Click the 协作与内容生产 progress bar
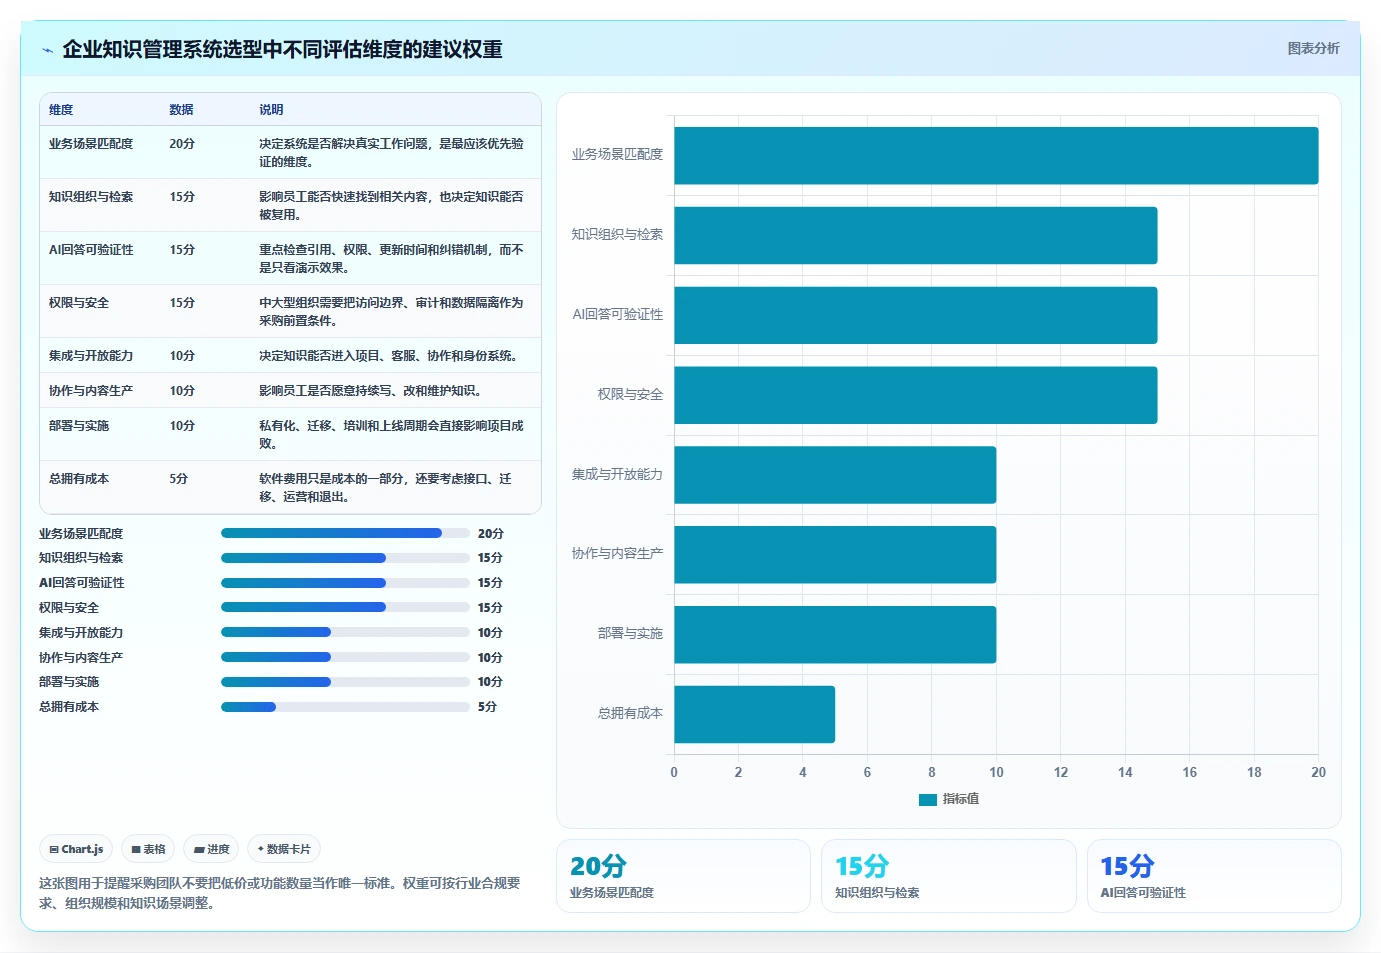This screenshot has width=1381, height=953. tap(345, 657)
